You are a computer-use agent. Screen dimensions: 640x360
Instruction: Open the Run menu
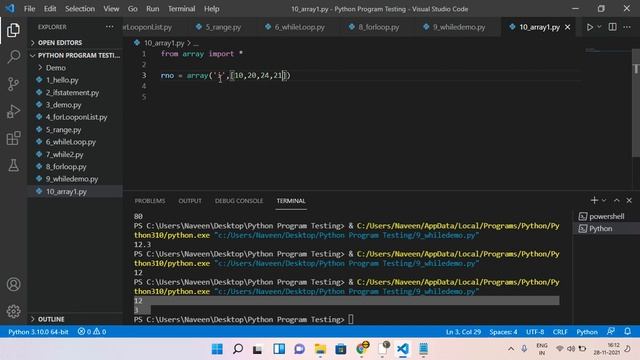(x=153, y=9)
